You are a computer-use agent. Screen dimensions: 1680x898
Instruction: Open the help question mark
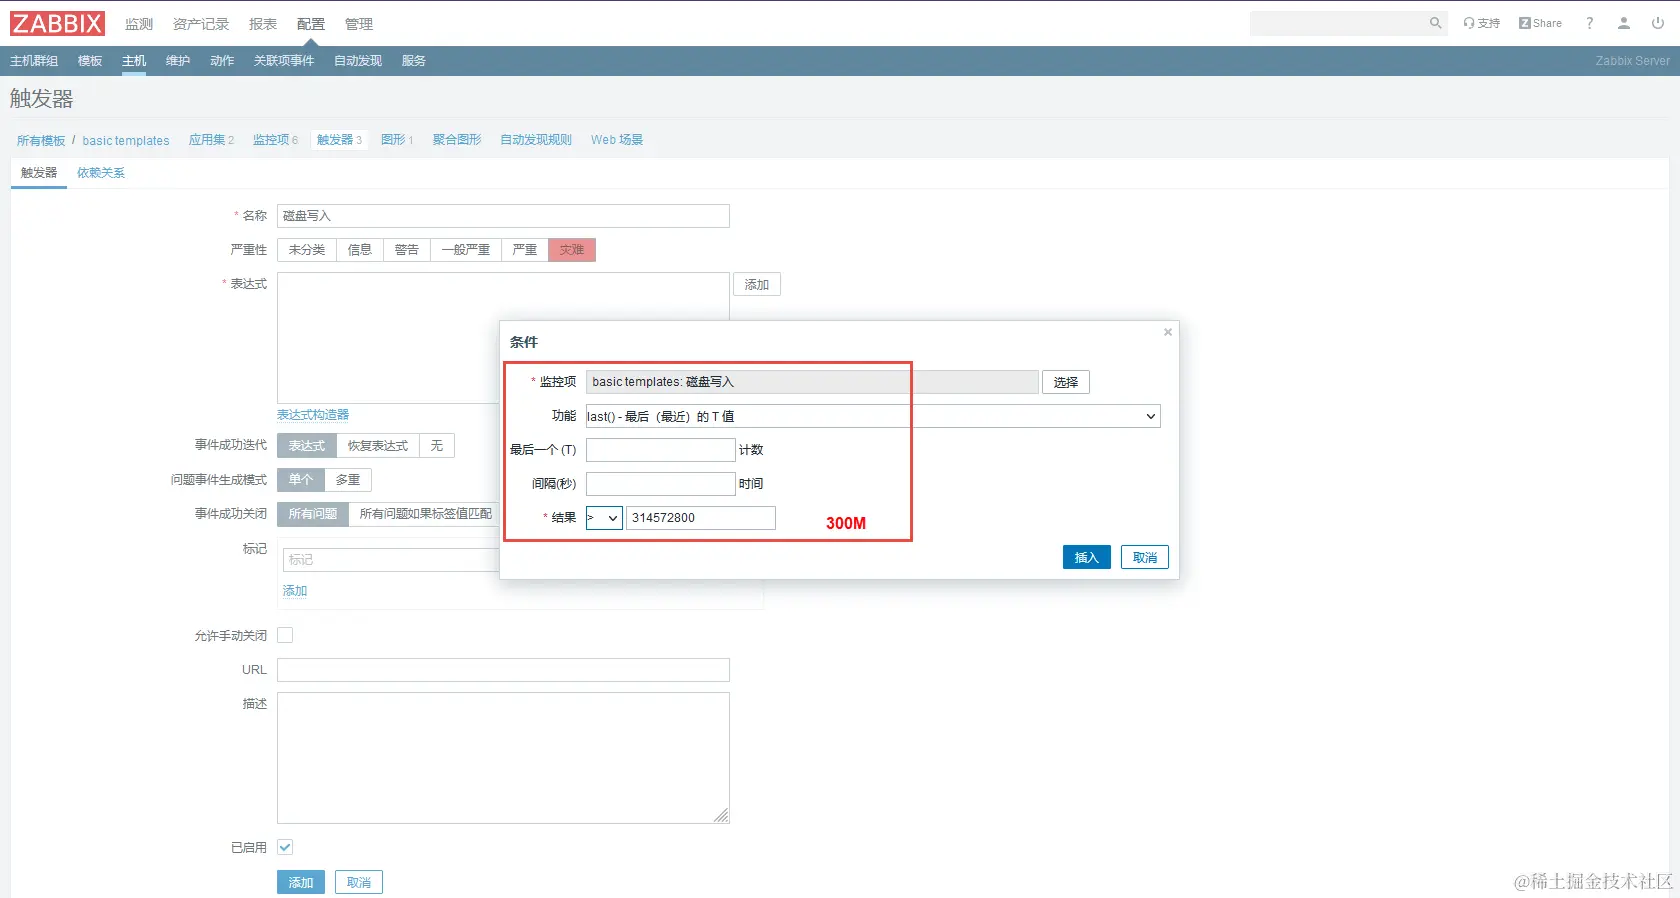point(1589,23)
